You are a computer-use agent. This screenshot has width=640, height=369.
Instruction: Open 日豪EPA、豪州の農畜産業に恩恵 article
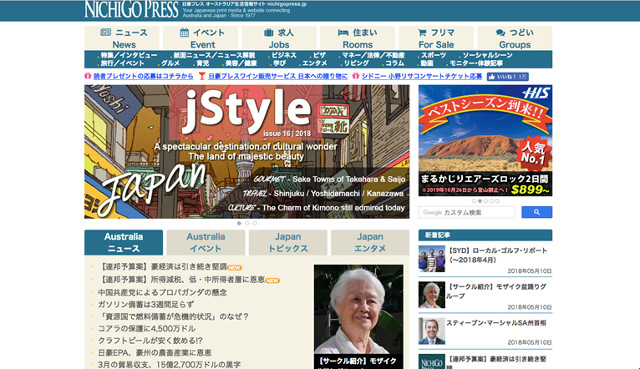point(155,353)
